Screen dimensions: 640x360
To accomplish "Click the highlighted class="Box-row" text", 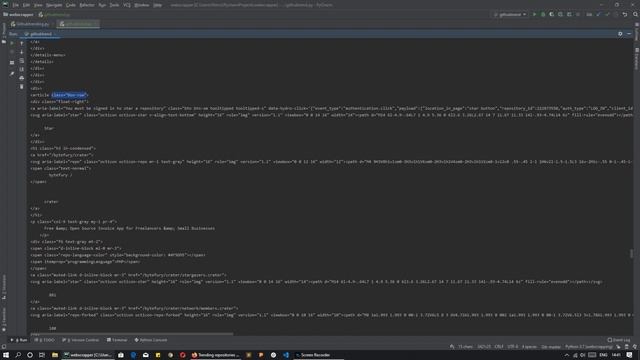I will pos(69,95).
